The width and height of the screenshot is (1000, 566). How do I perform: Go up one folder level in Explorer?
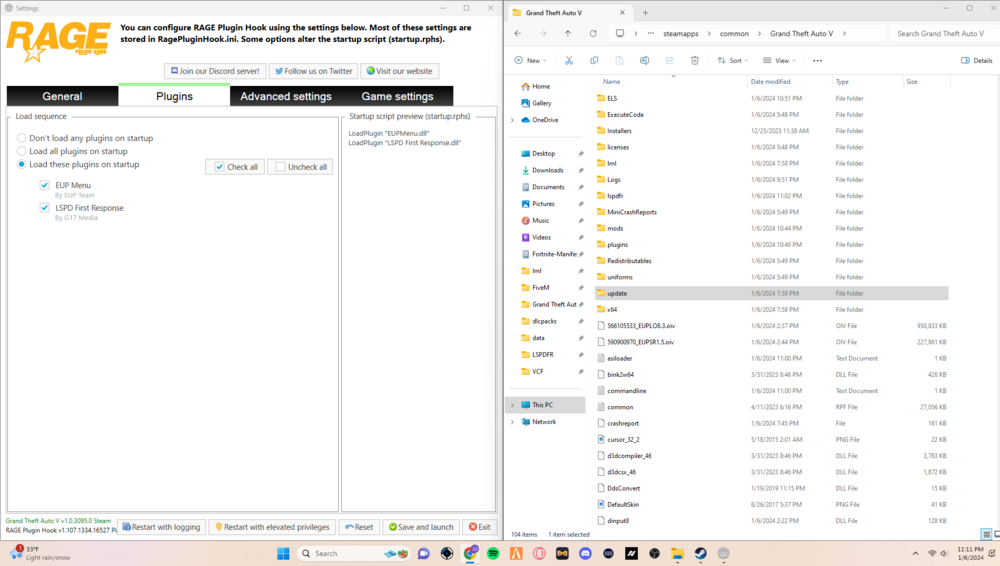point(568,33)
